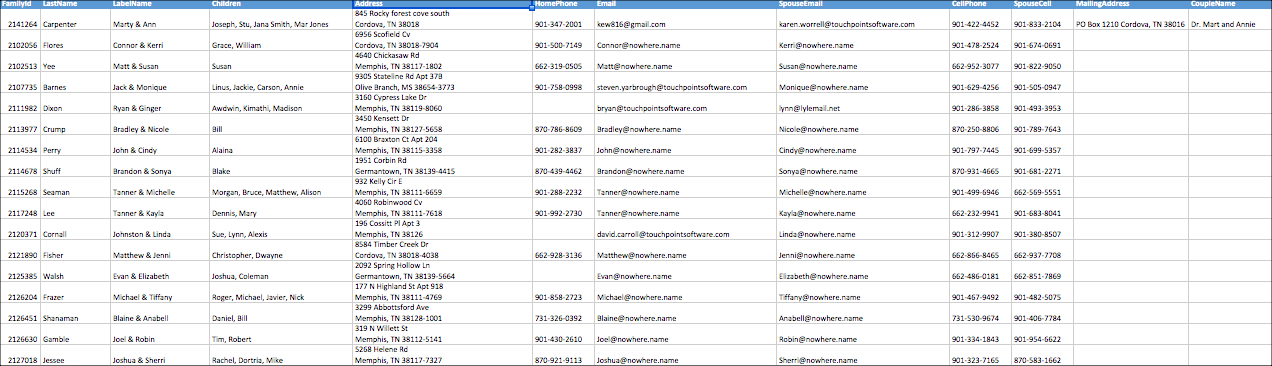Select the CellPhone column header
Image resolution: width=1272 pixels, height=366 pixels.
pos(980,5)
